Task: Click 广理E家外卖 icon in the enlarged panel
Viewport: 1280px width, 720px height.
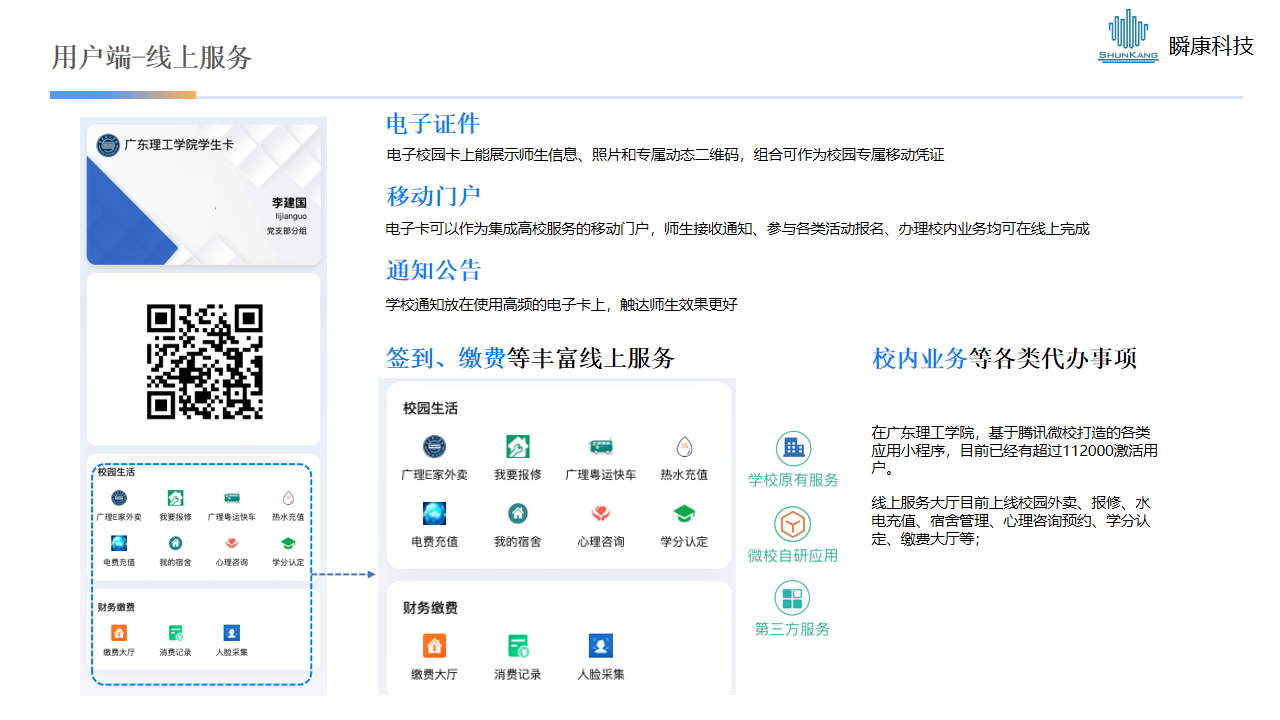Action: click(x=434, y=447)
